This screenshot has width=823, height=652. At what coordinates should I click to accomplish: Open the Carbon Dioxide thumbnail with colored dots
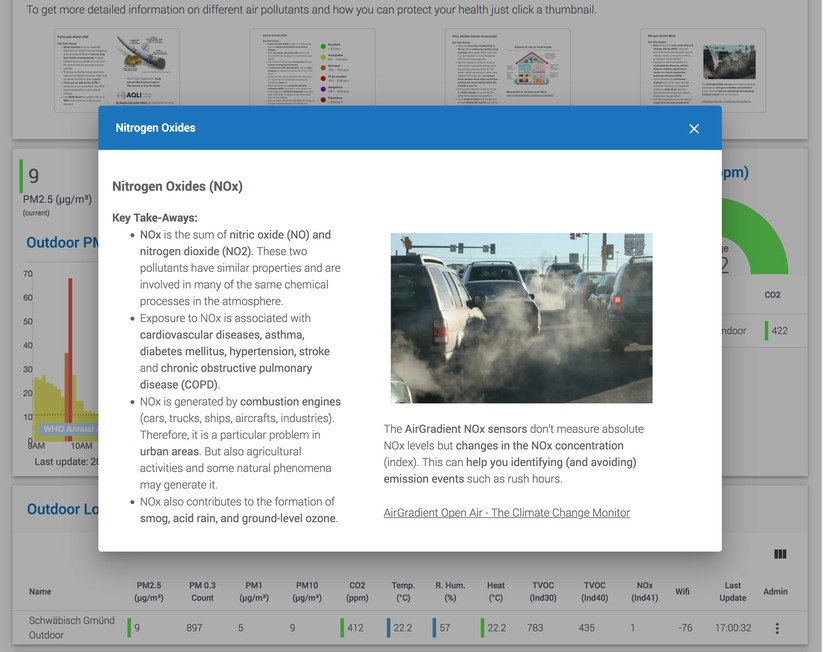312,70
